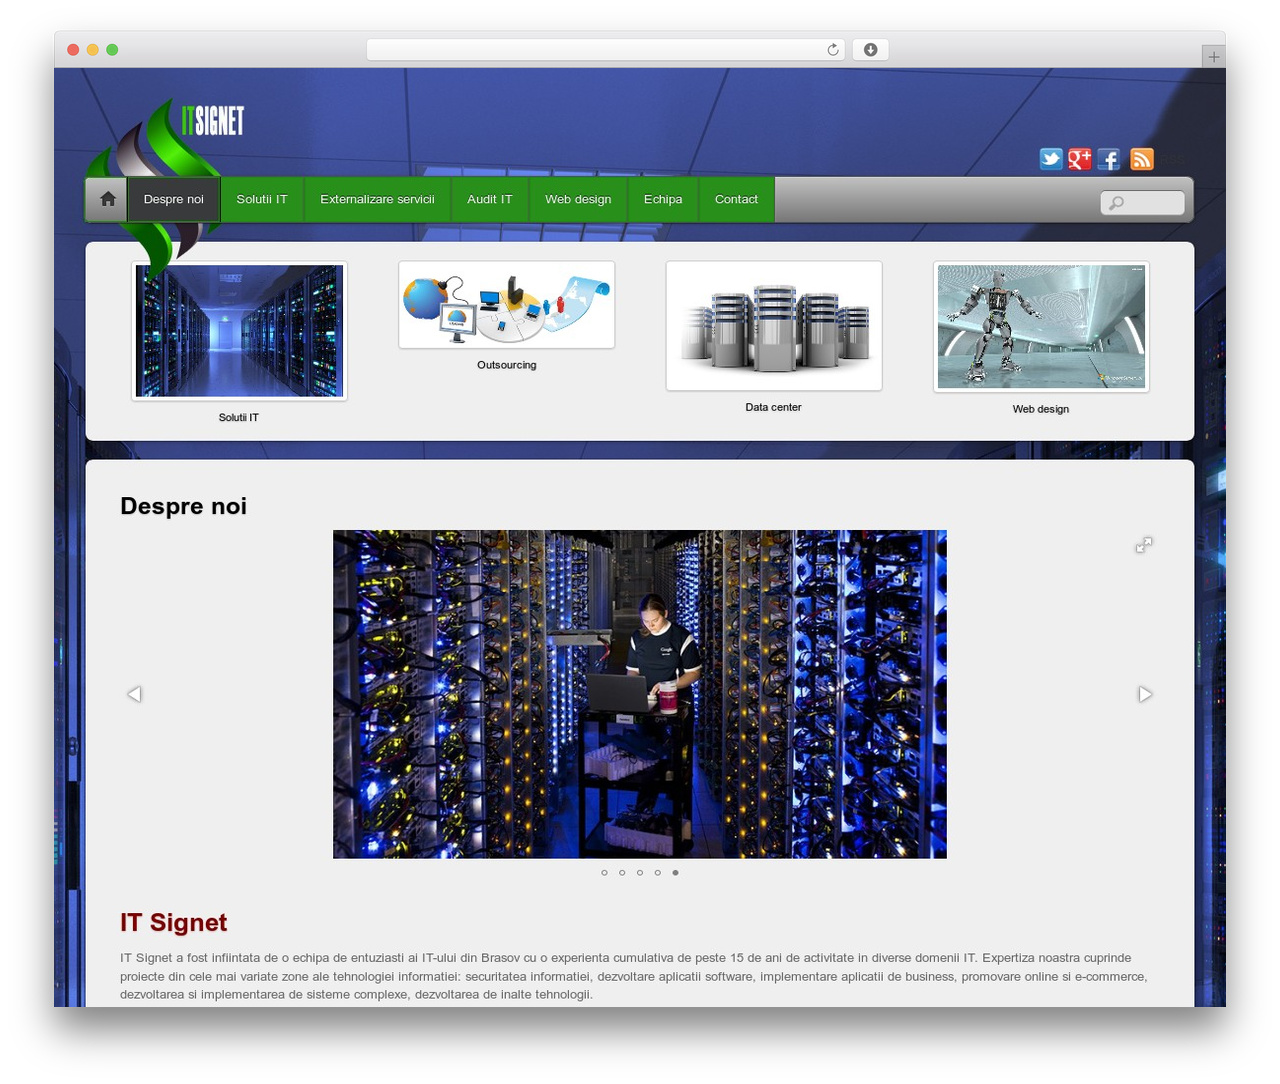Open the Facebook social icon

(1109, 159)
